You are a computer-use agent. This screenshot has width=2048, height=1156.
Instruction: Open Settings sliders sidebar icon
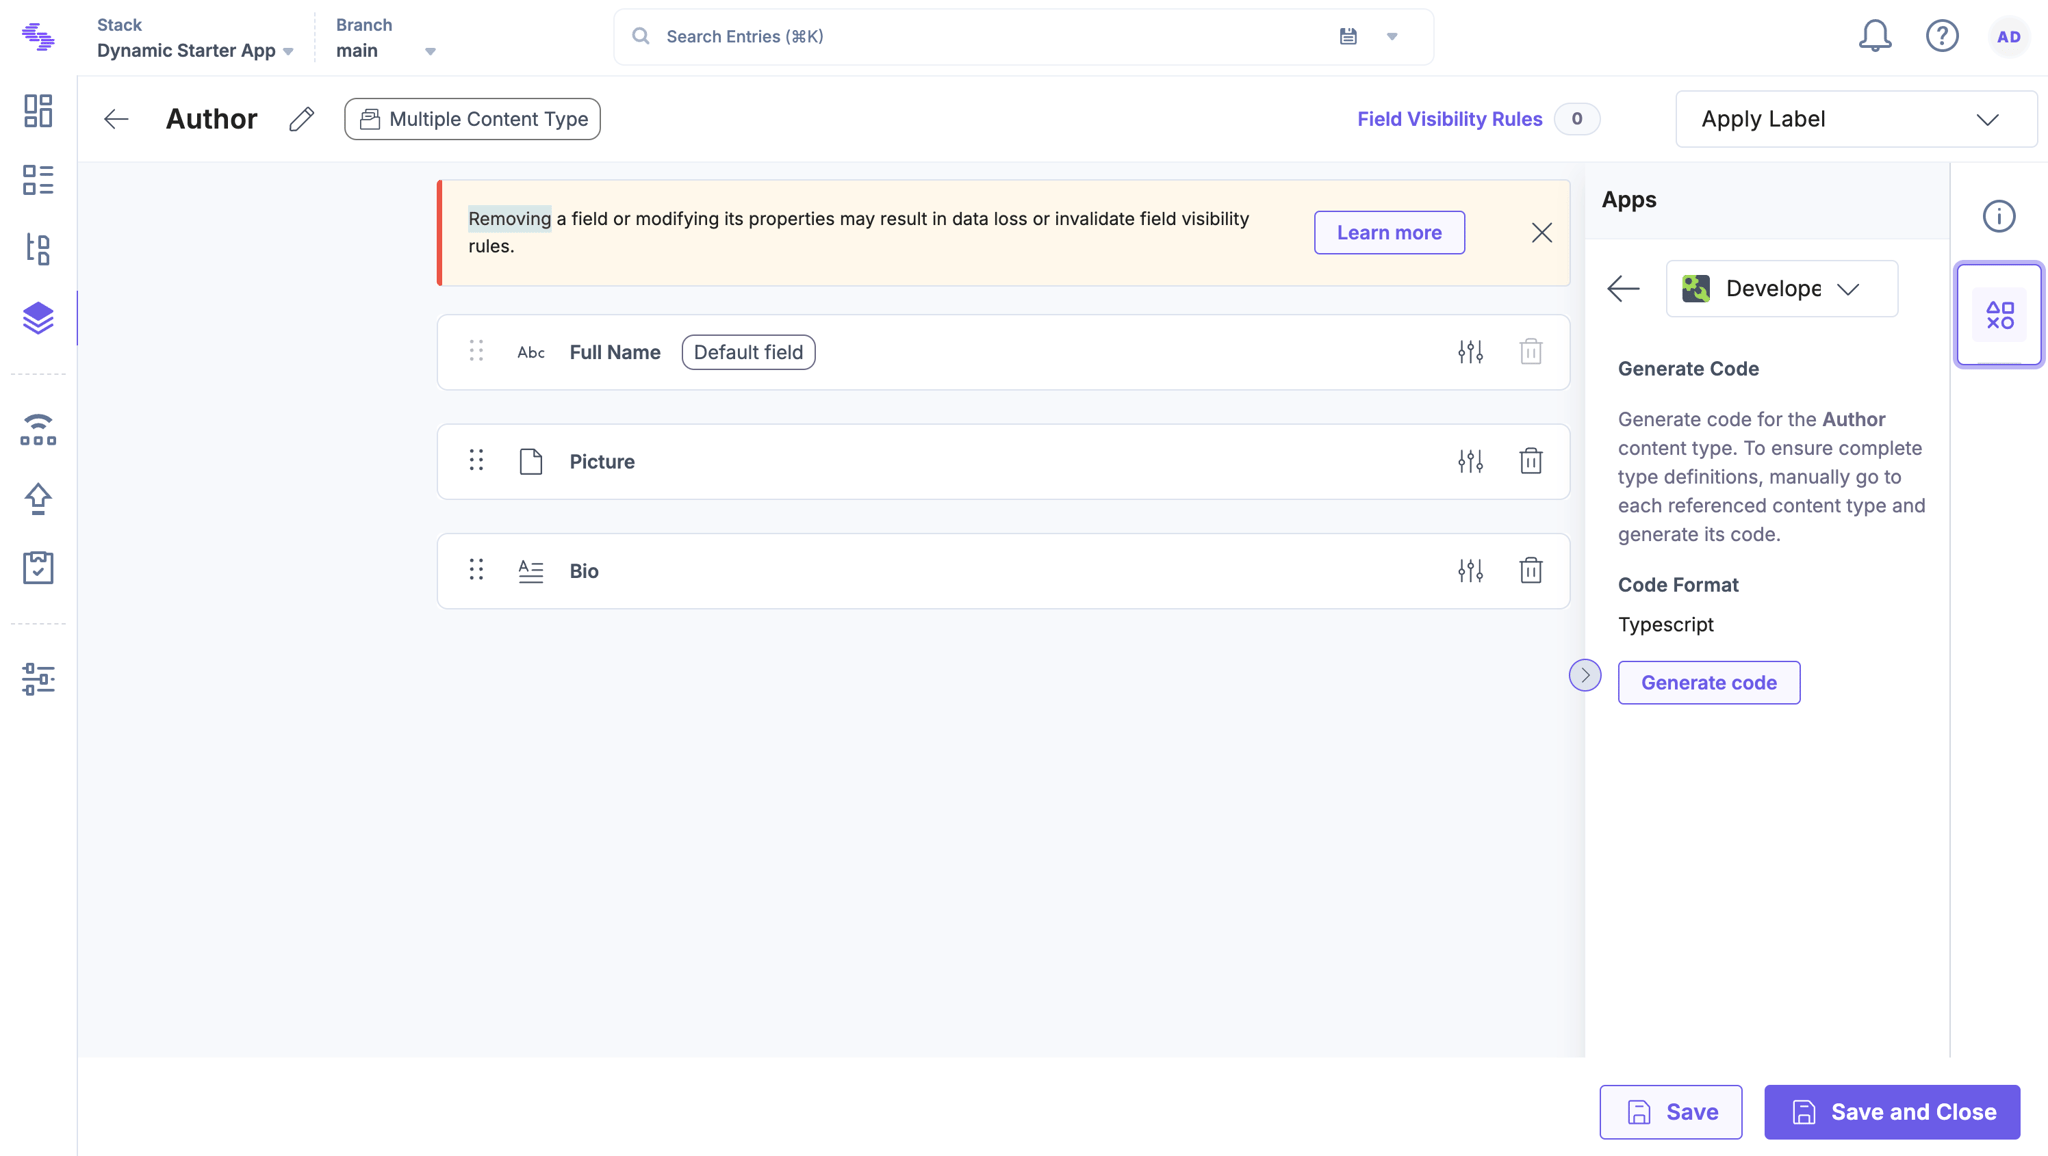(38, 679)
